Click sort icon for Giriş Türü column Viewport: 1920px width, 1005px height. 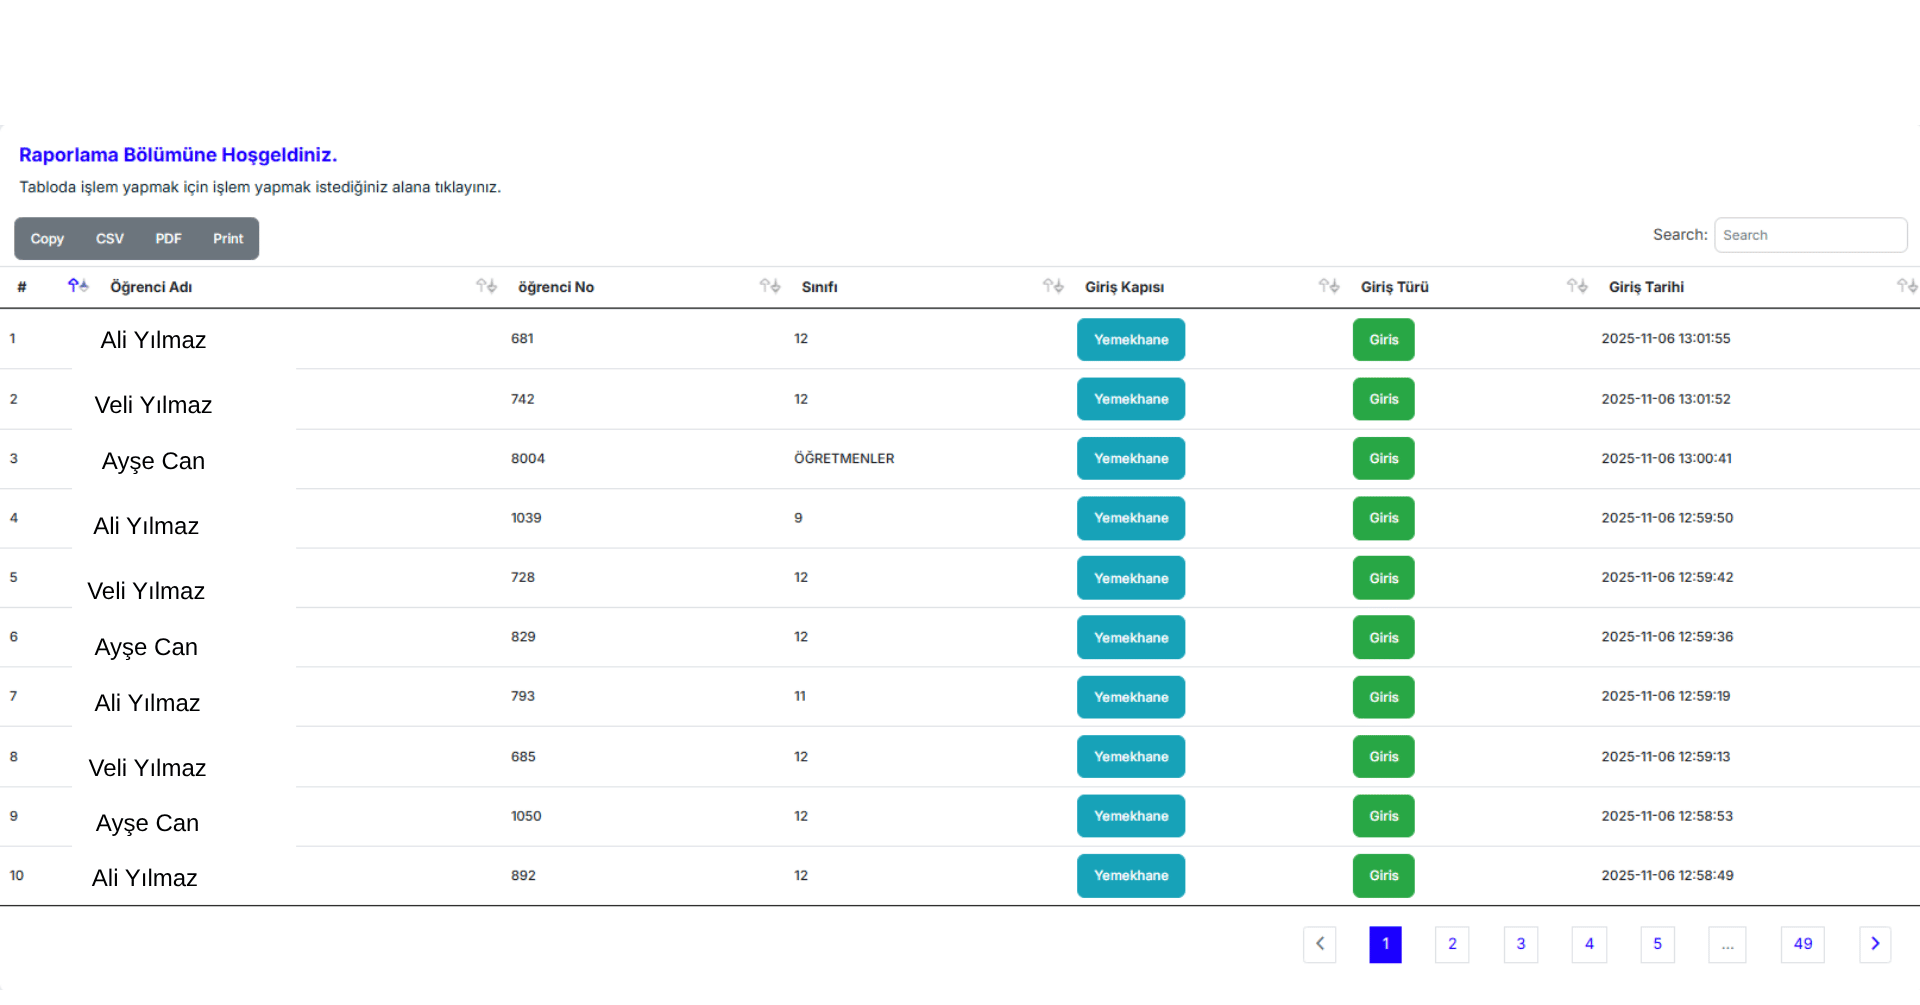(x=1577, y=286)
